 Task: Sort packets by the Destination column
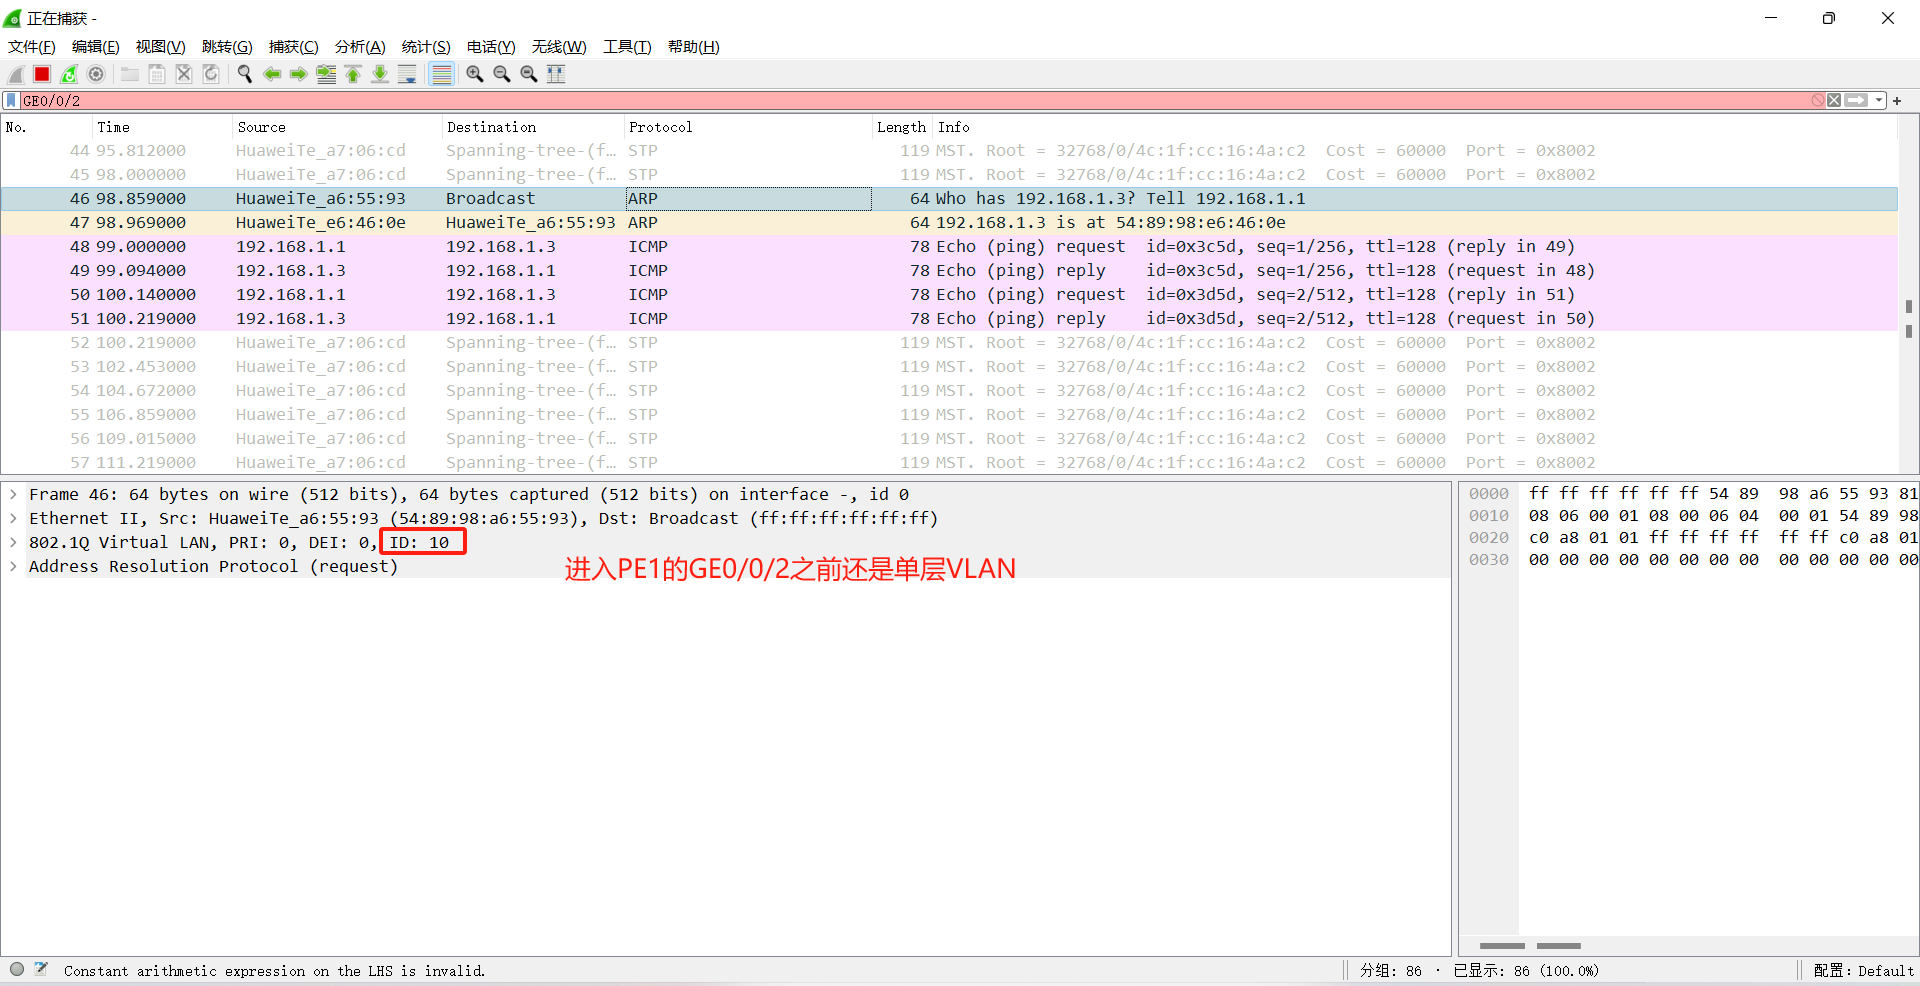[533, 127]
